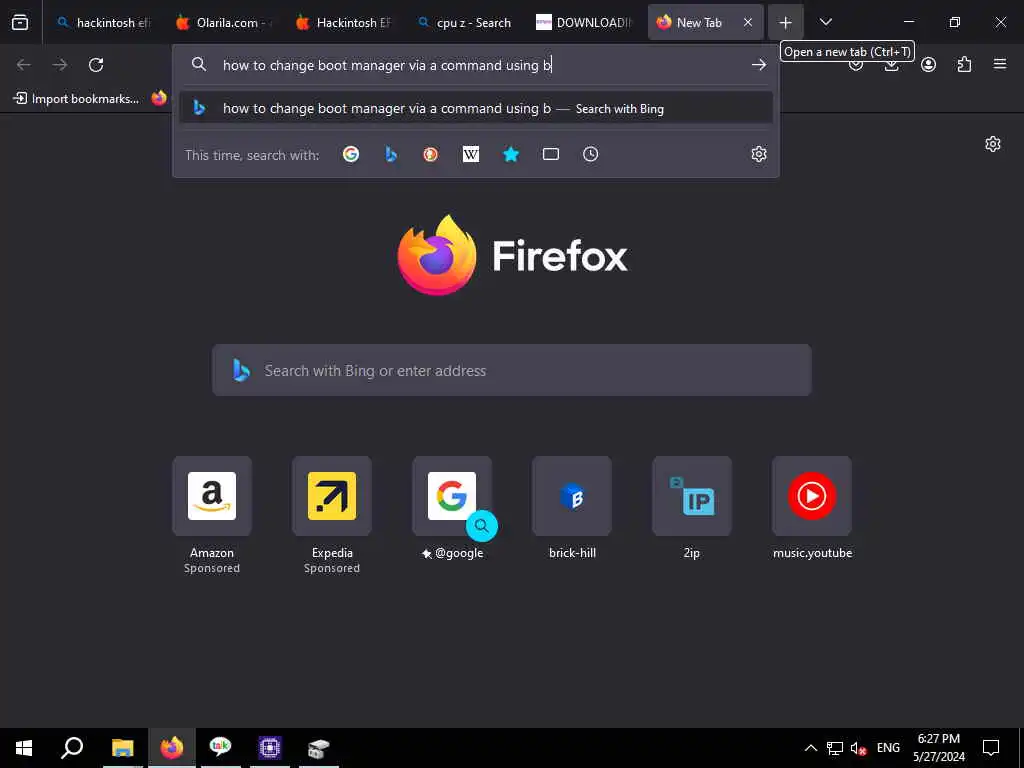Switch to the Hackintosh EFI tab
Screen dimensions: 1024x768
344,22
